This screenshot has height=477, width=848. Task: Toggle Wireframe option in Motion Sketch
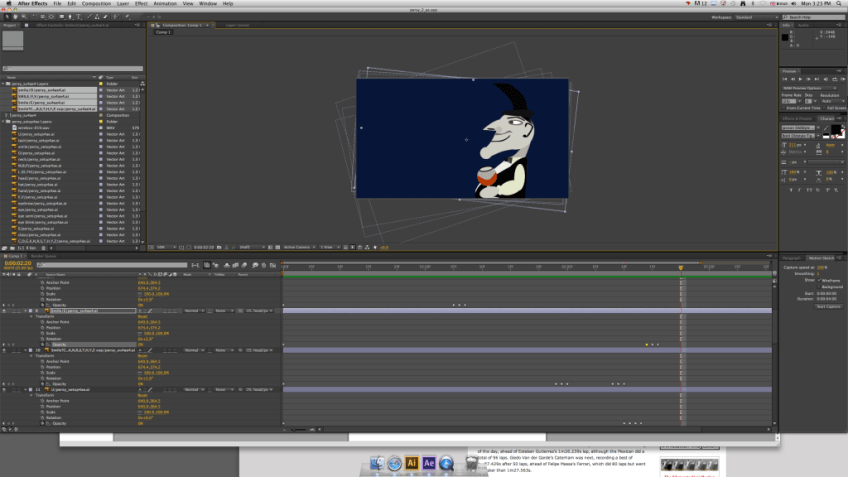pos(818,280)
